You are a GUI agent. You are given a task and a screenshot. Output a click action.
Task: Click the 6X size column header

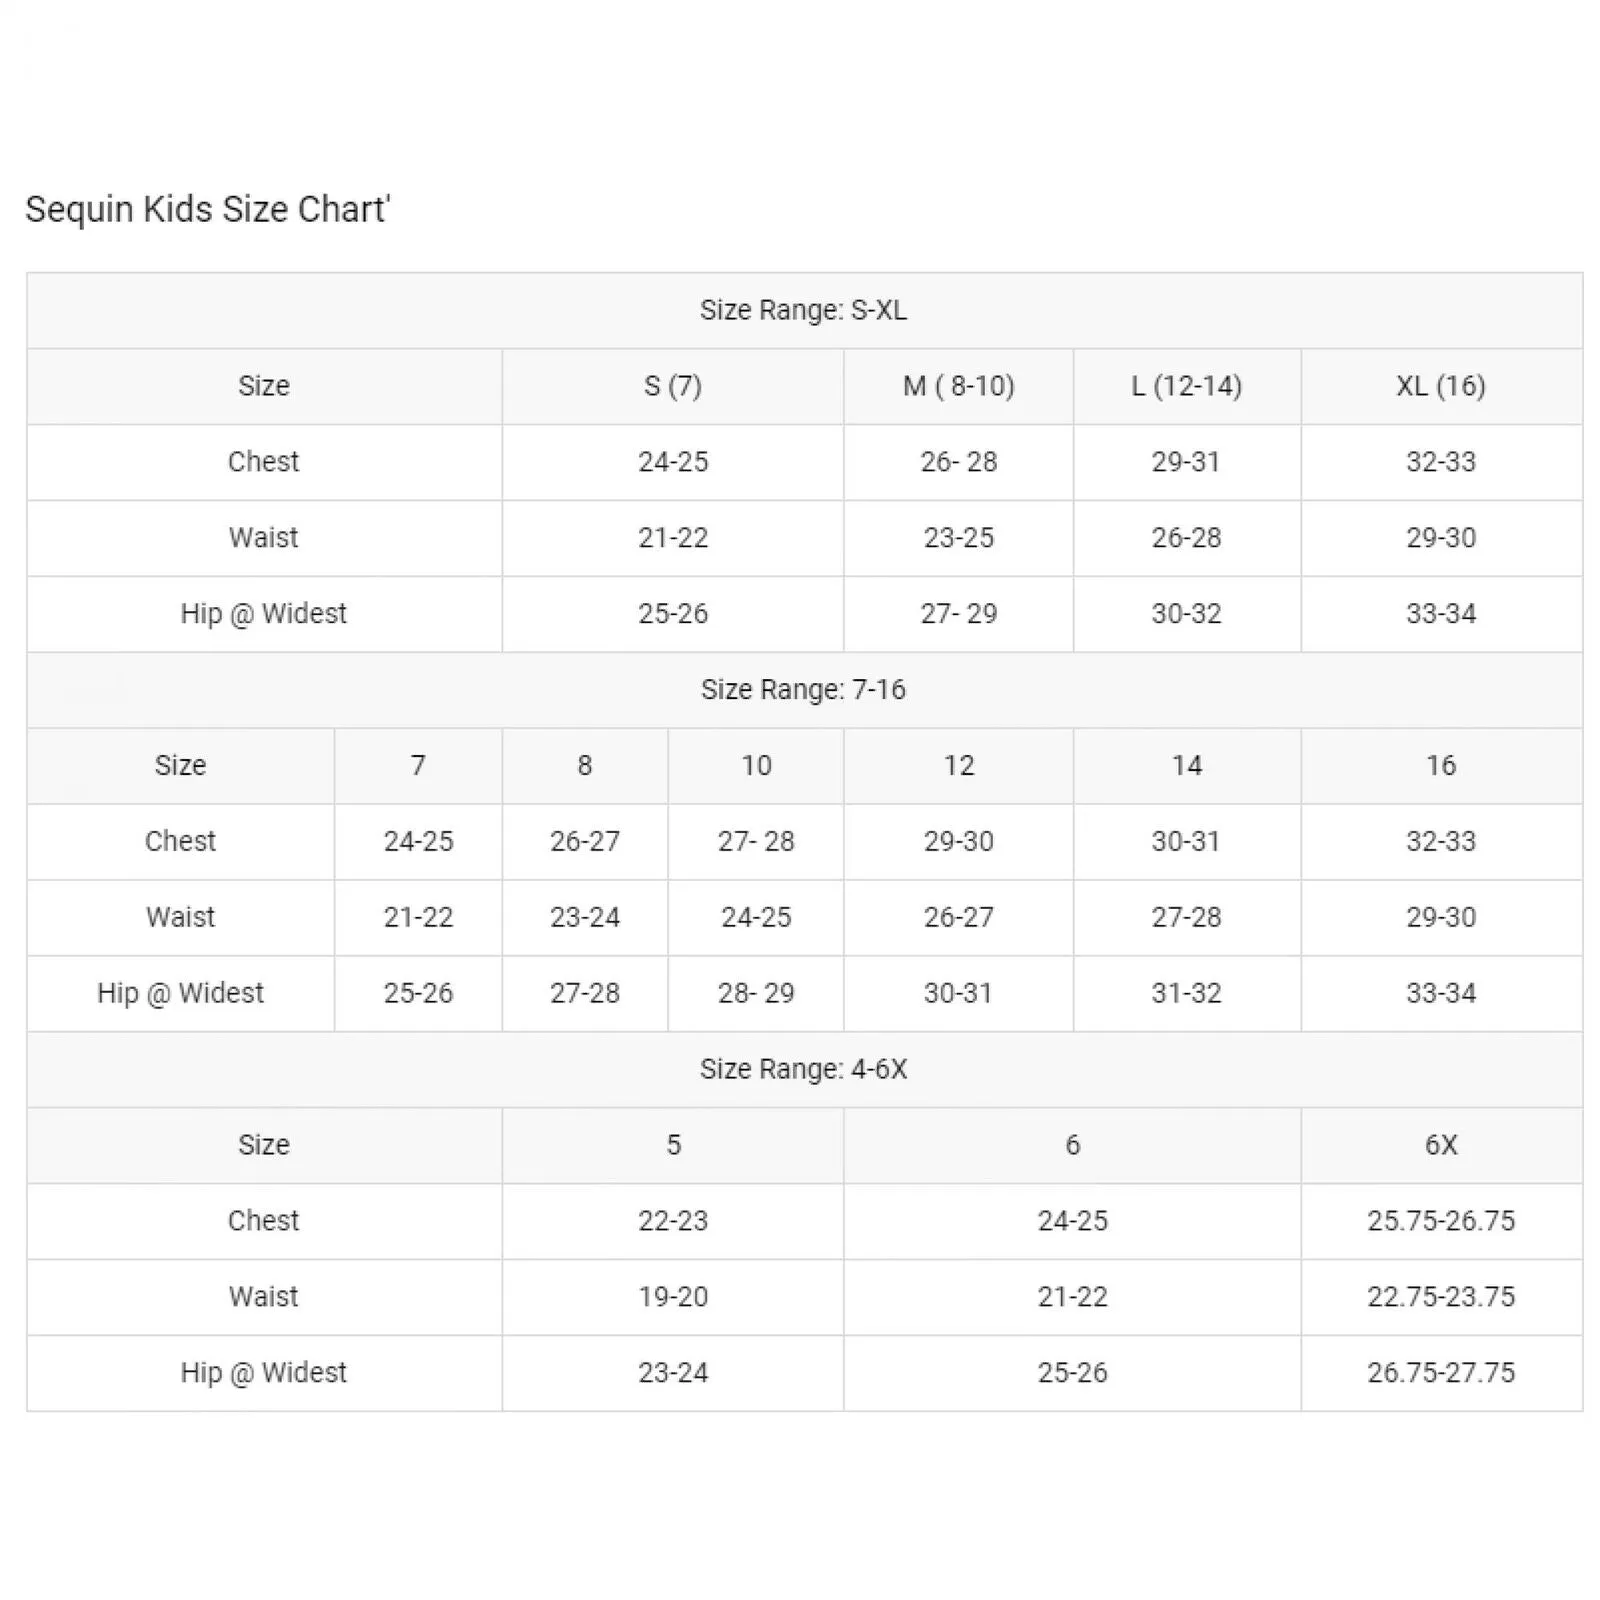pos(1441,1145)
